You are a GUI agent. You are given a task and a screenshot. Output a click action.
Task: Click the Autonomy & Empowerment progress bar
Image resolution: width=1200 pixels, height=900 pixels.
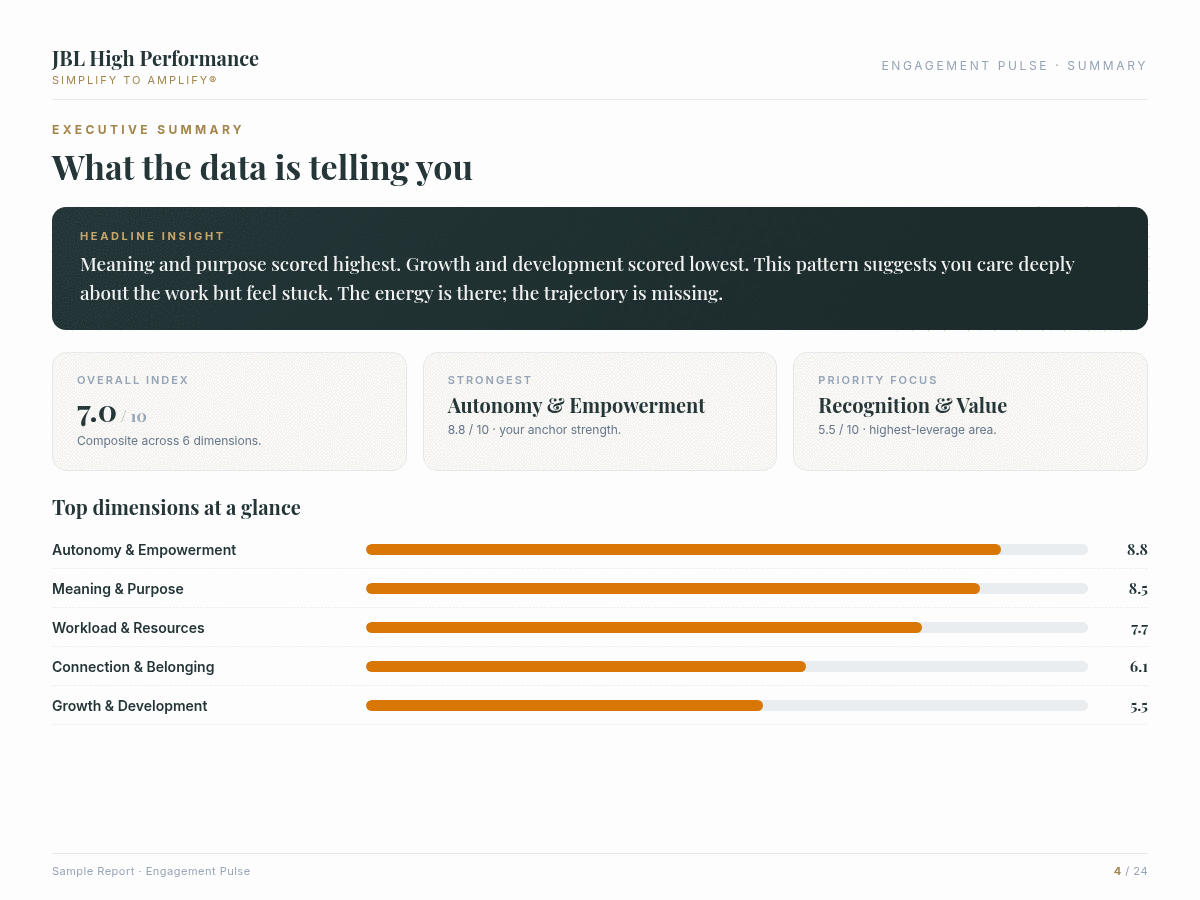click(x=727, y=550)
